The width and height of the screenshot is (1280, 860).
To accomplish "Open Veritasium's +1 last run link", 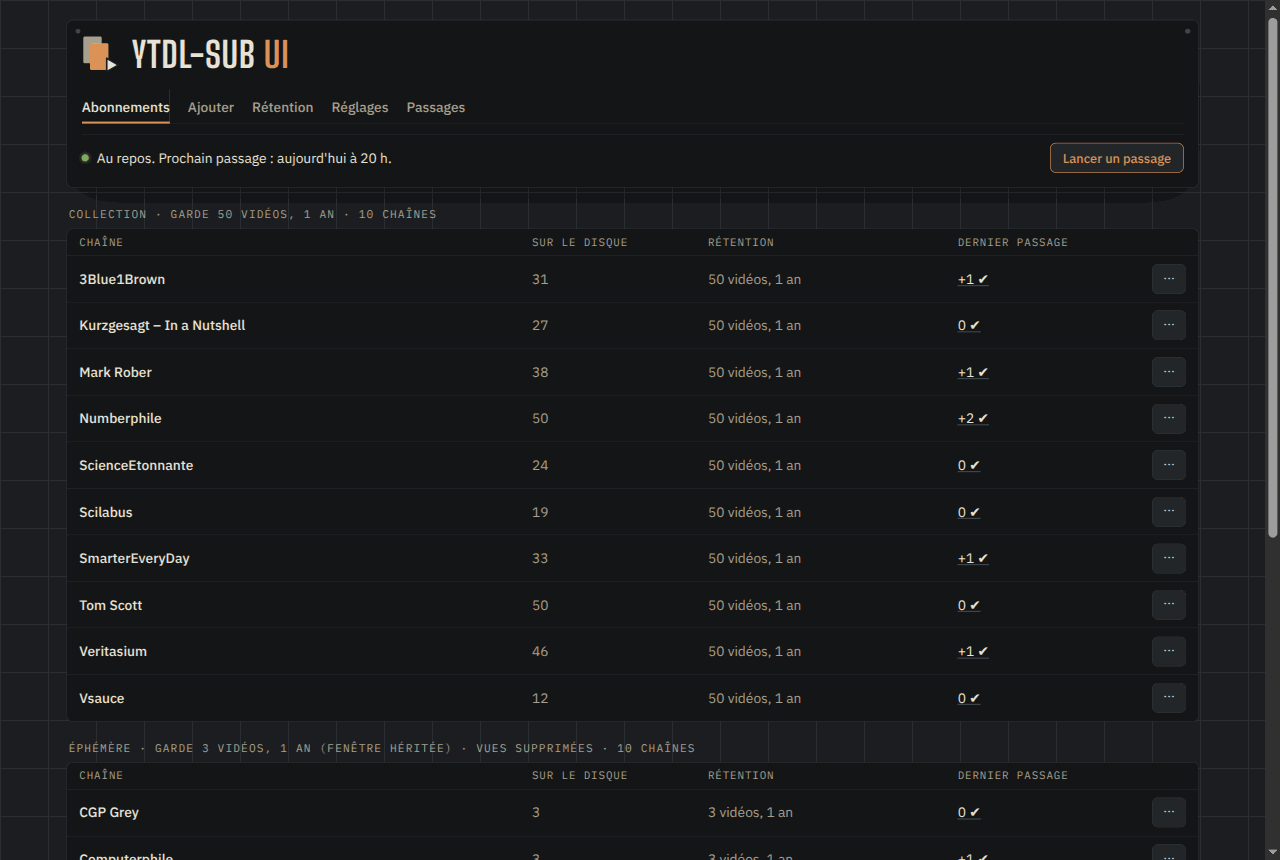I will pos(973,651).
